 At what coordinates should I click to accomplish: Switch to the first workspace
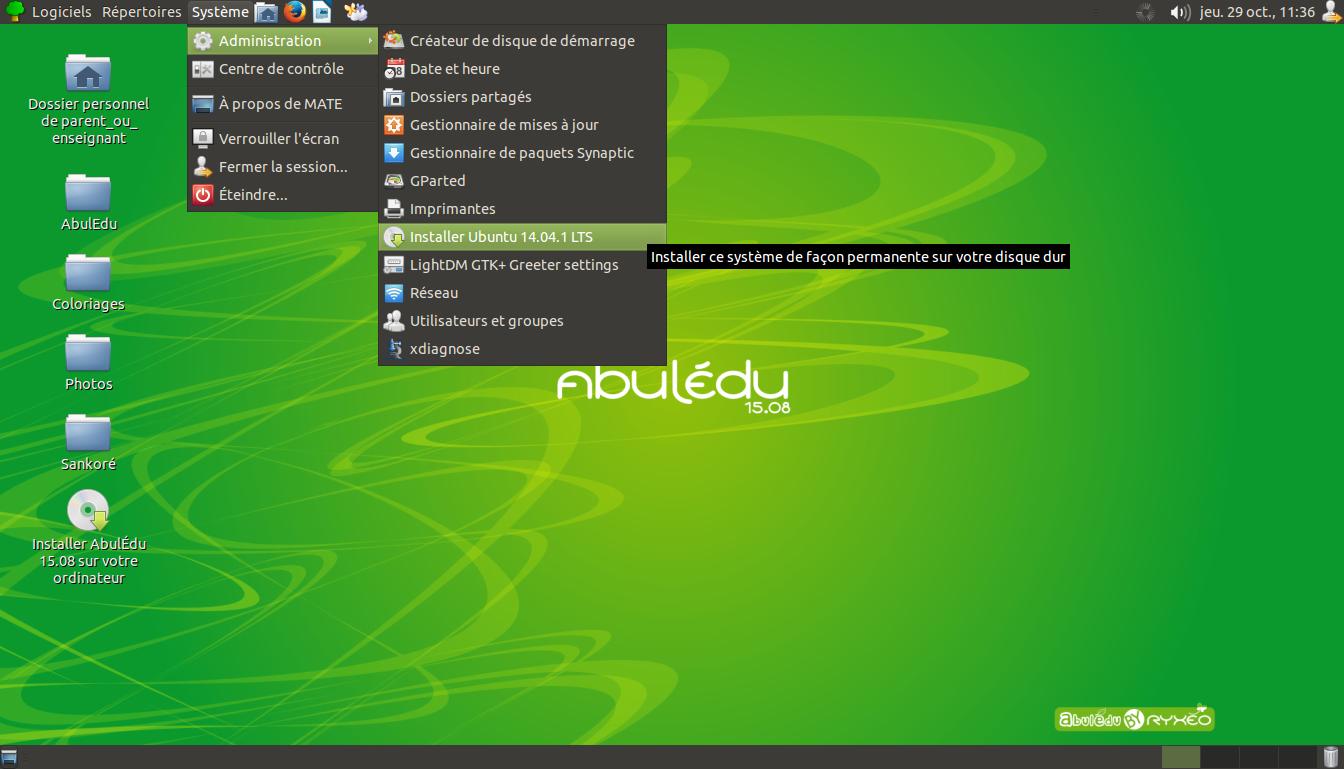1181,757
